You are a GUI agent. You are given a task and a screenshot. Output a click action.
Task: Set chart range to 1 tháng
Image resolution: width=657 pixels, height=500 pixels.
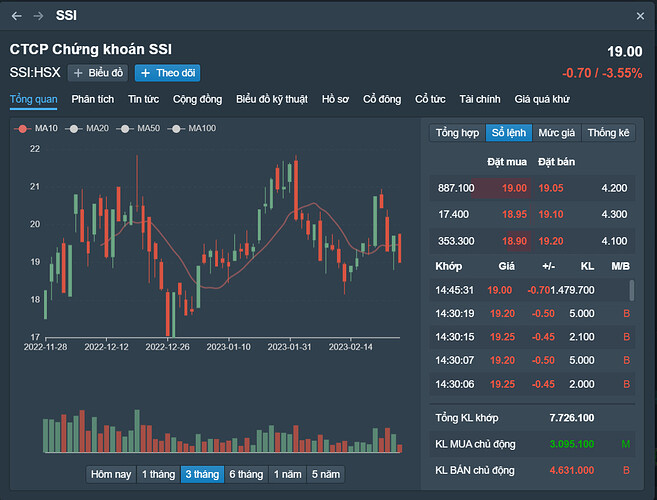[x=158, y=474]
